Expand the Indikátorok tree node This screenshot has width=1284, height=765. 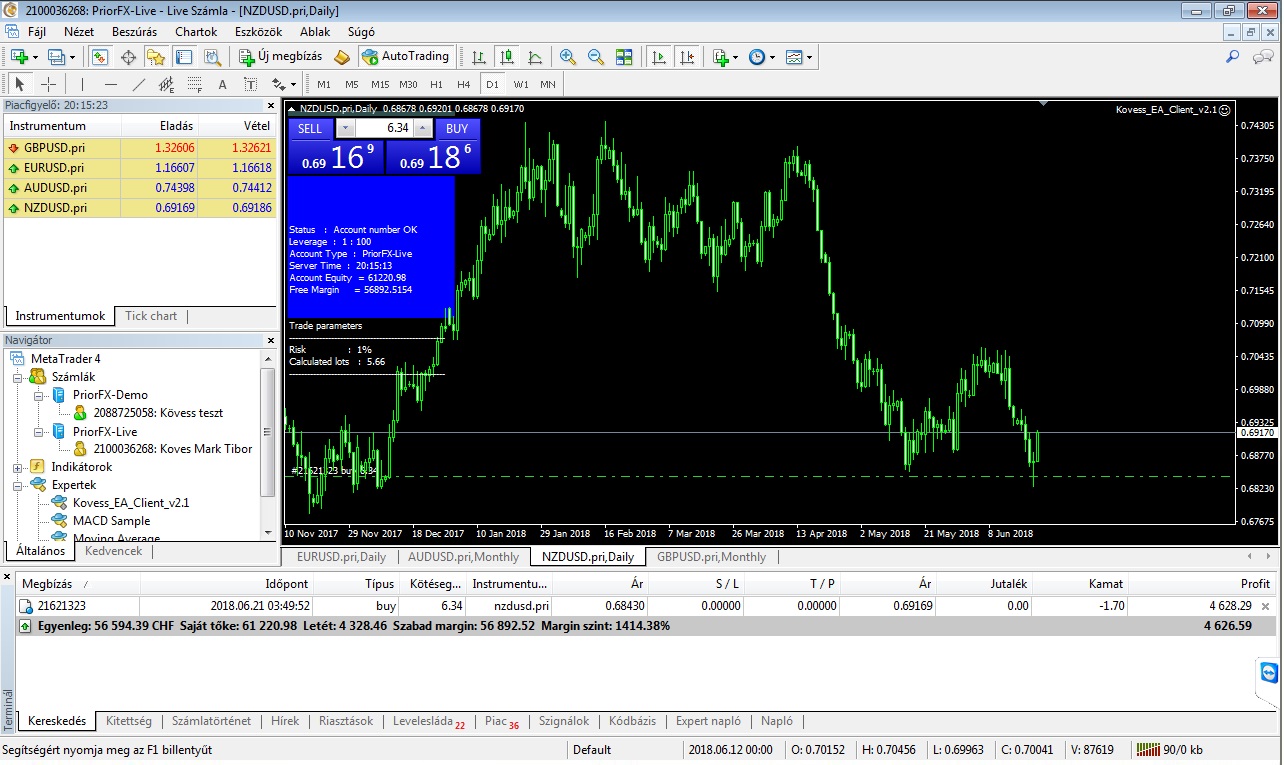pyautogui.click(x=18, y=467)
